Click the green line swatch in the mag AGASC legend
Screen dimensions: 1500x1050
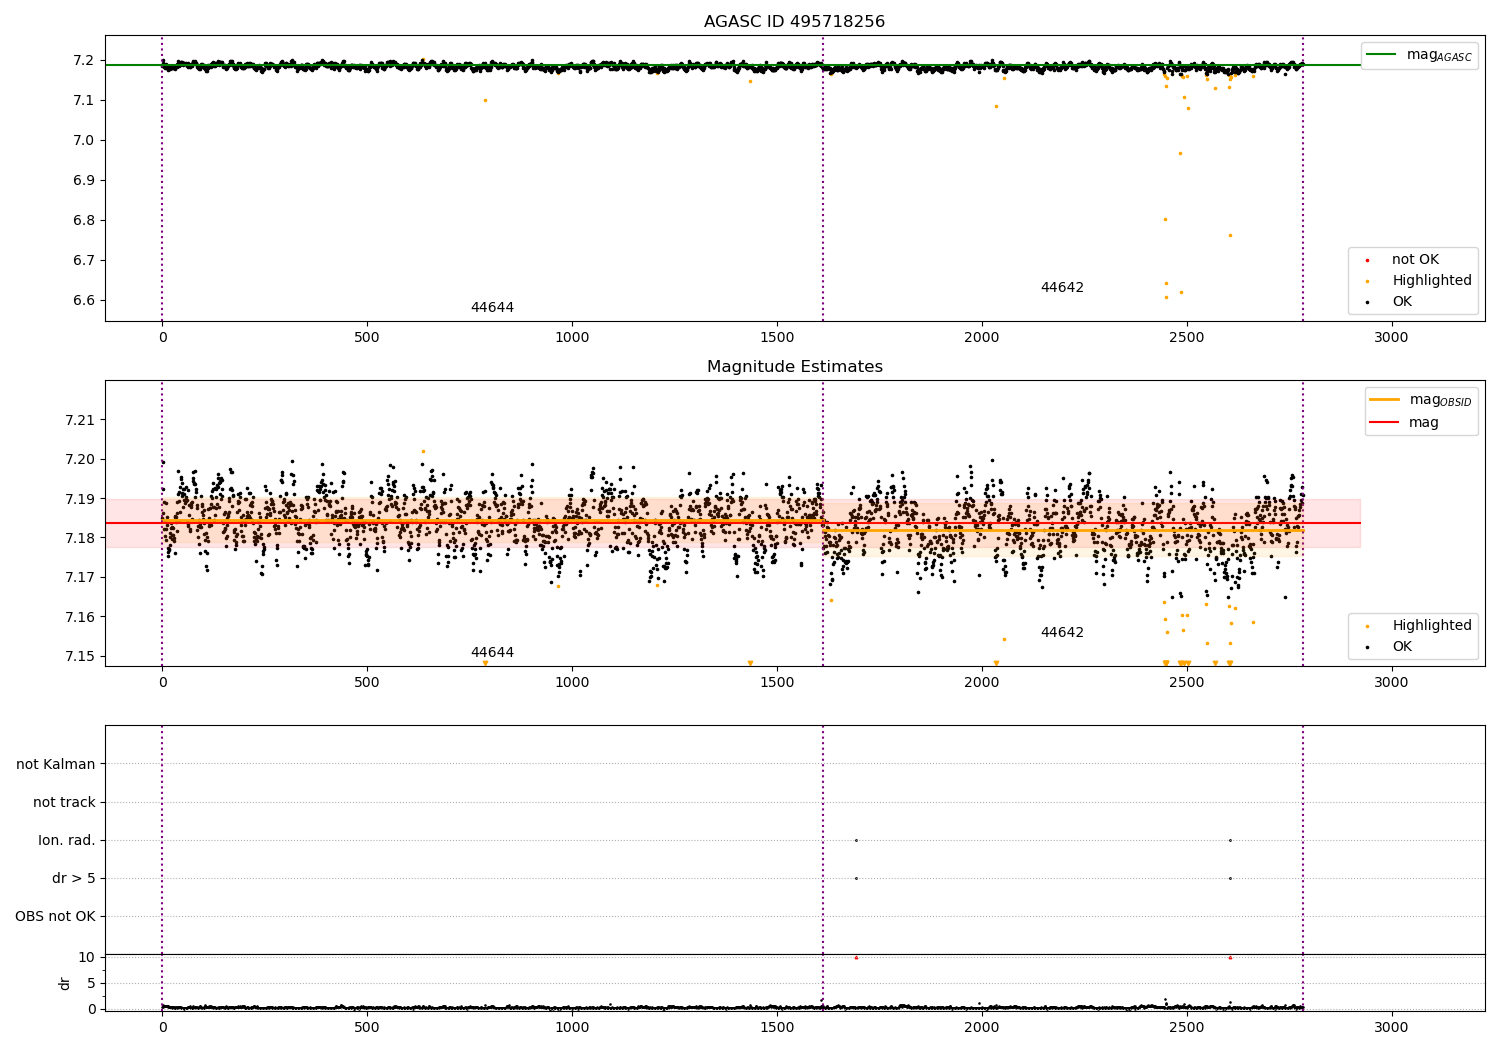click(x=1382, y=55)
